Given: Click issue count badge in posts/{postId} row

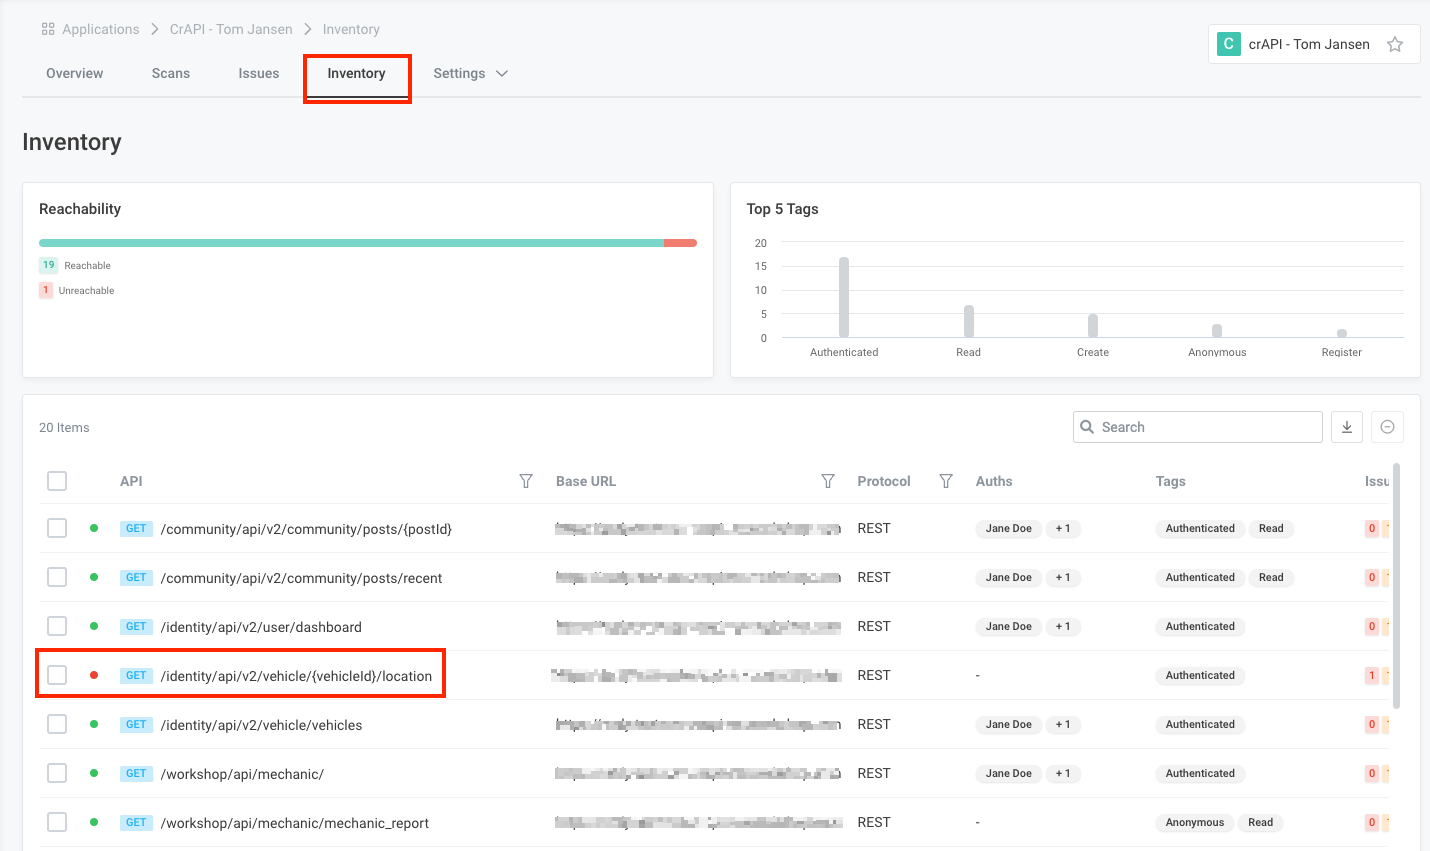Looking at the screenshot, I should [1372, 528].
